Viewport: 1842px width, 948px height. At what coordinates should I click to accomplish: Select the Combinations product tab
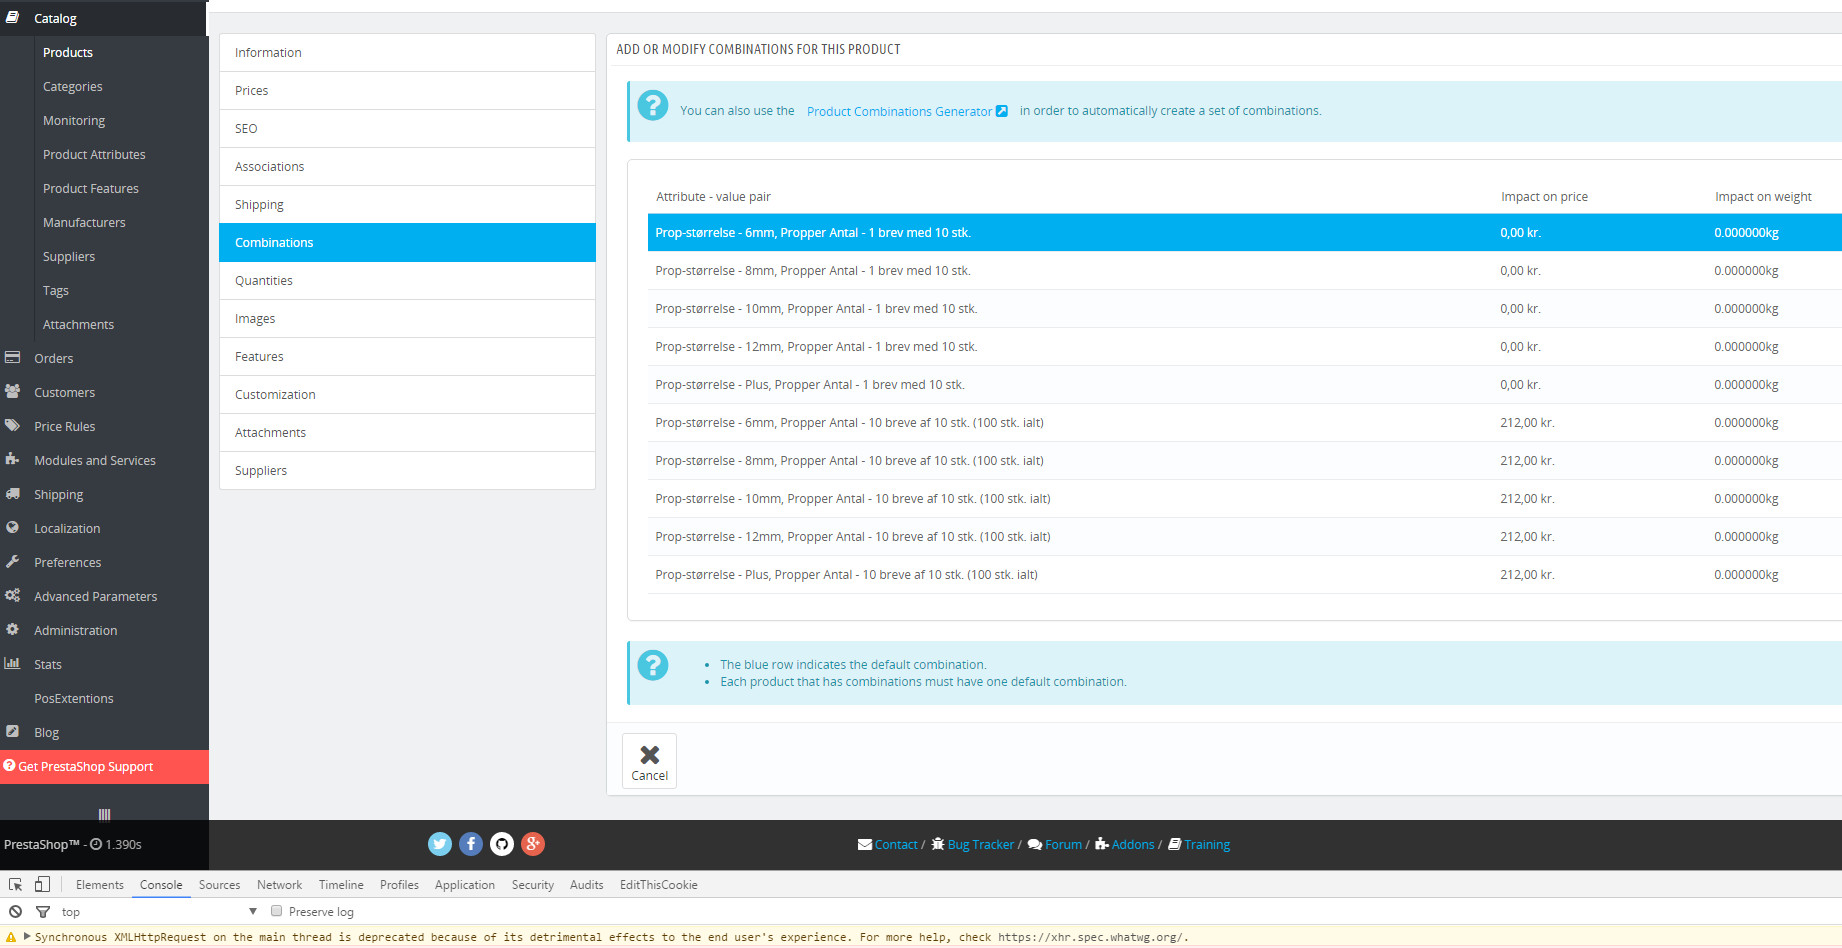pyautogui.click(x=407, y=243)
